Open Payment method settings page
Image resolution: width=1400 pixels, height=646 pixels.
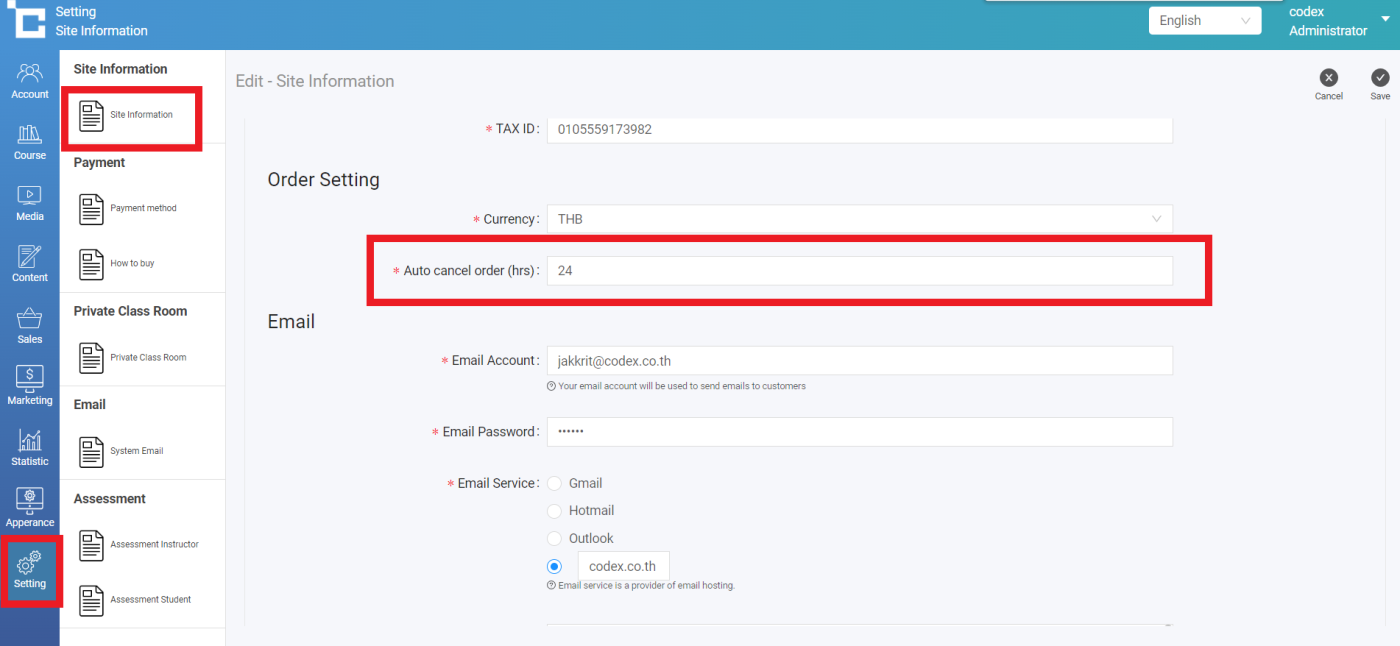point(142,209)
